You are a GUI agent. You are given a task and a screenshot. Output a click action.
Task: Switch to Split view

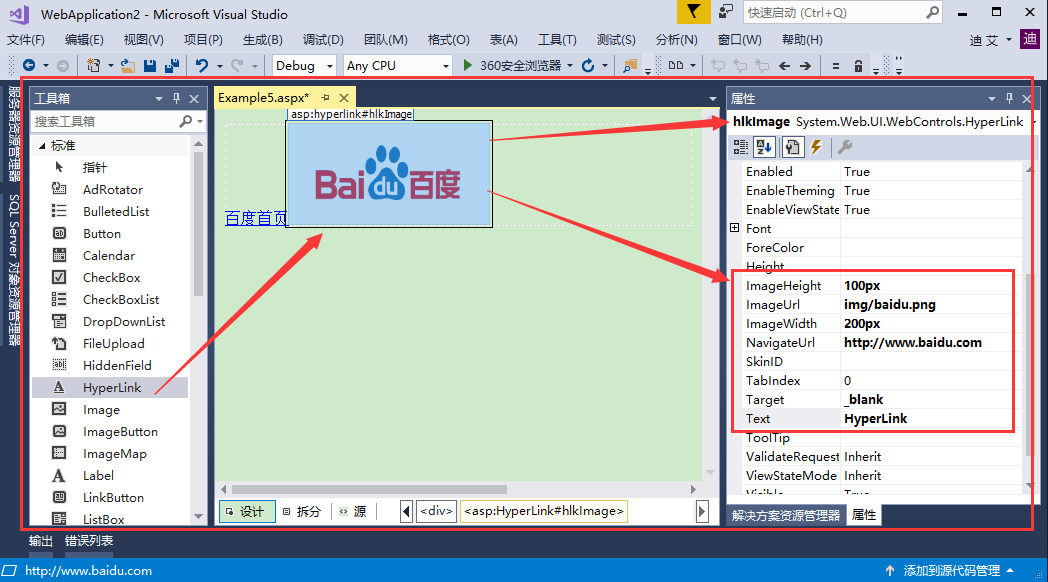(302, 511)
